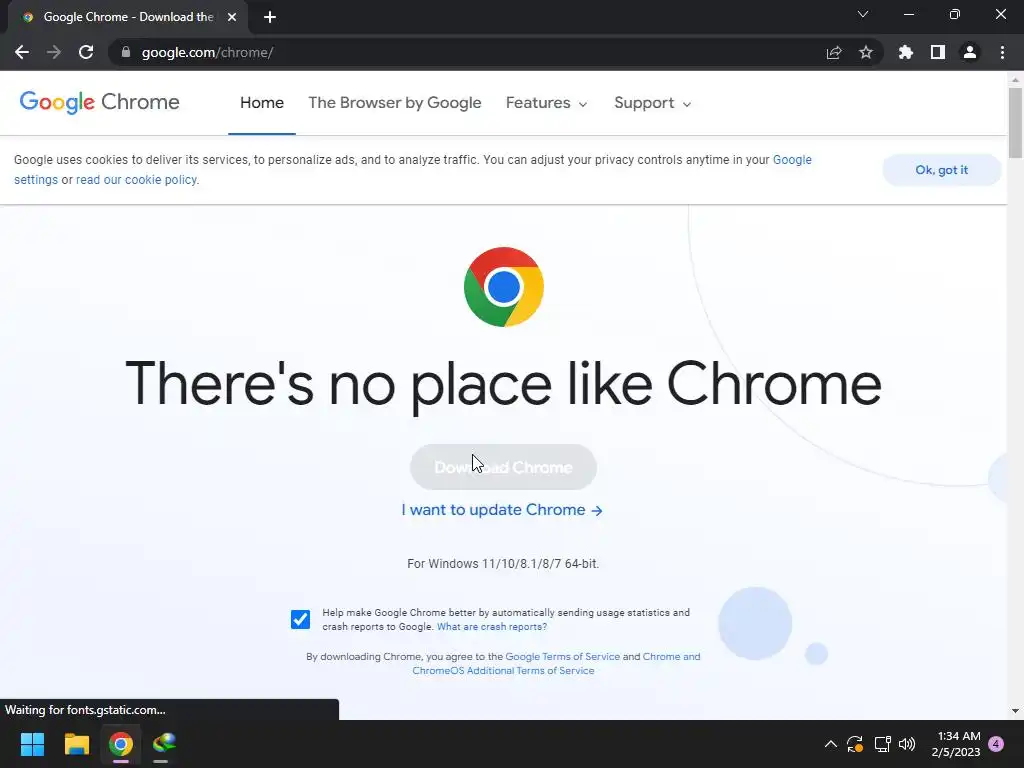Open a new tab with the plus button
This screenshot has height=768, width=1024.
(270, 17)
